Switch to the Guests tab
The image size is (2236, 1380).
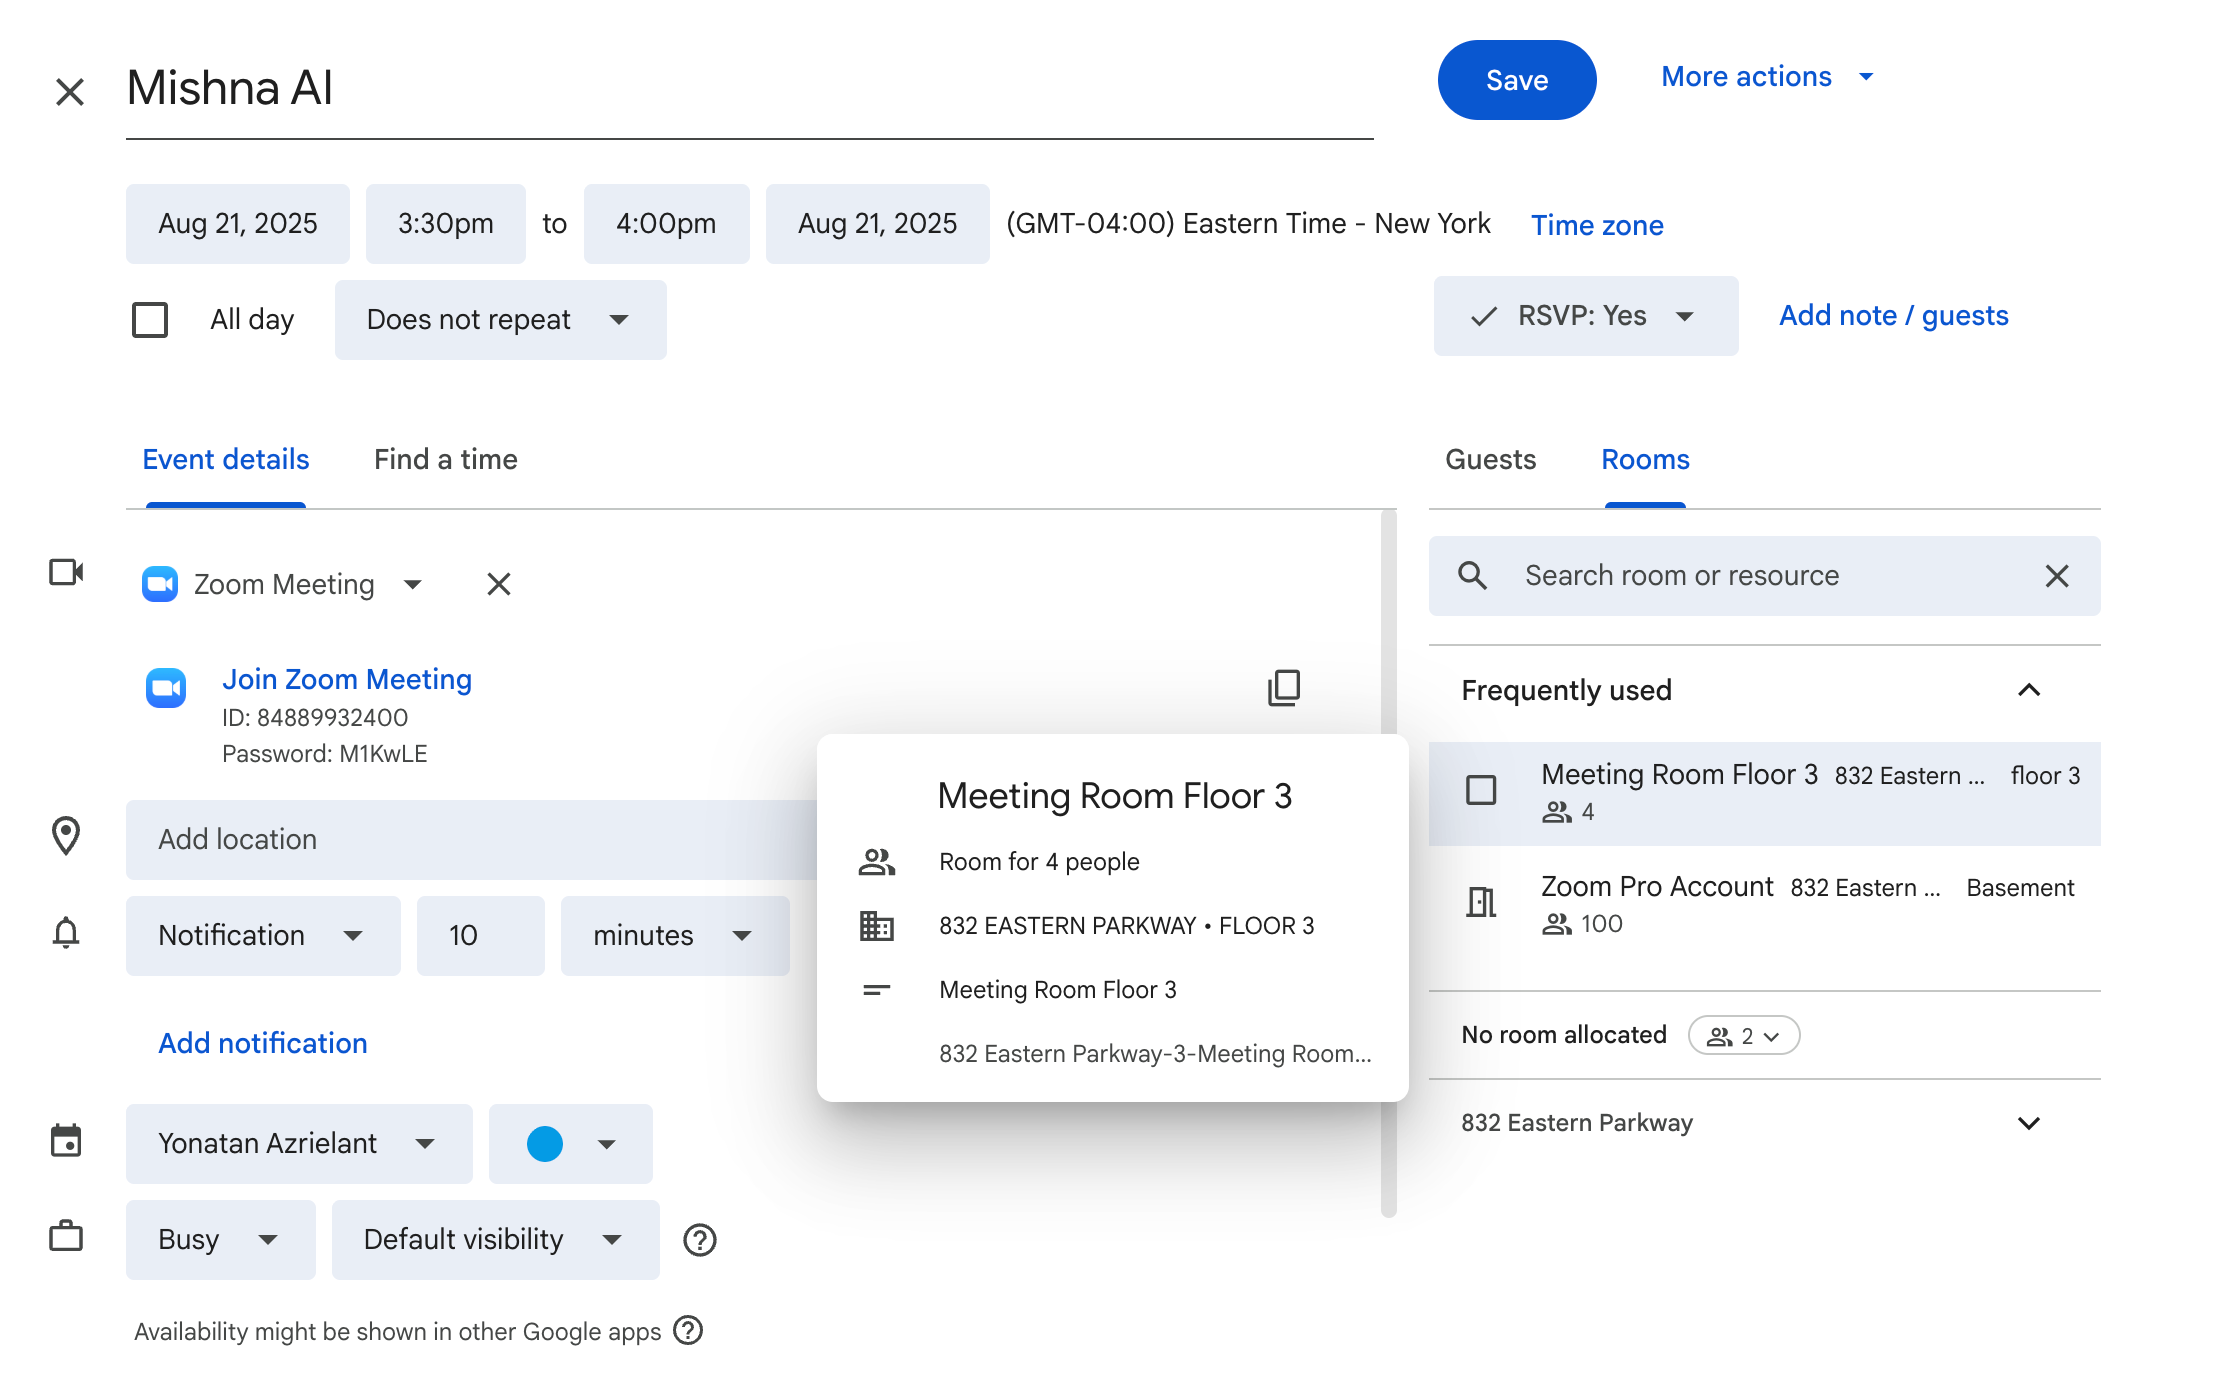pyautogui.click(x=1491, y=460)
